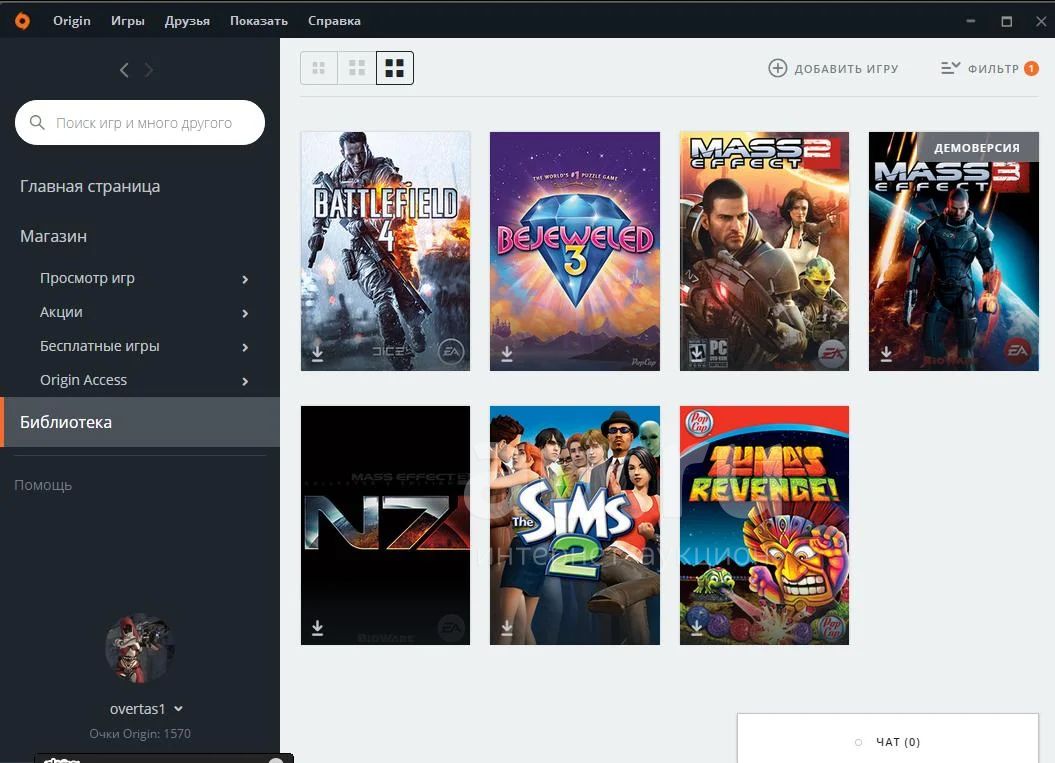Viewport: 1055px width, 763px height.
Task: Download The Sims 2 arrow icon
Action: coord(507,628)
